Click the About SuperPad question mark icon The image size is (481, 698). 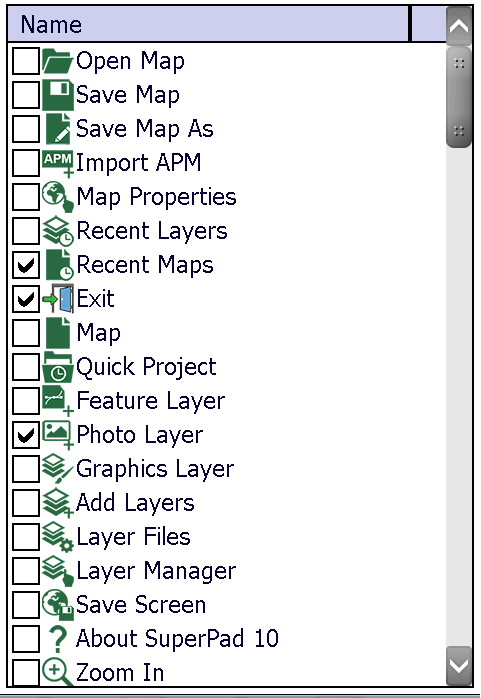coord(57,638)
